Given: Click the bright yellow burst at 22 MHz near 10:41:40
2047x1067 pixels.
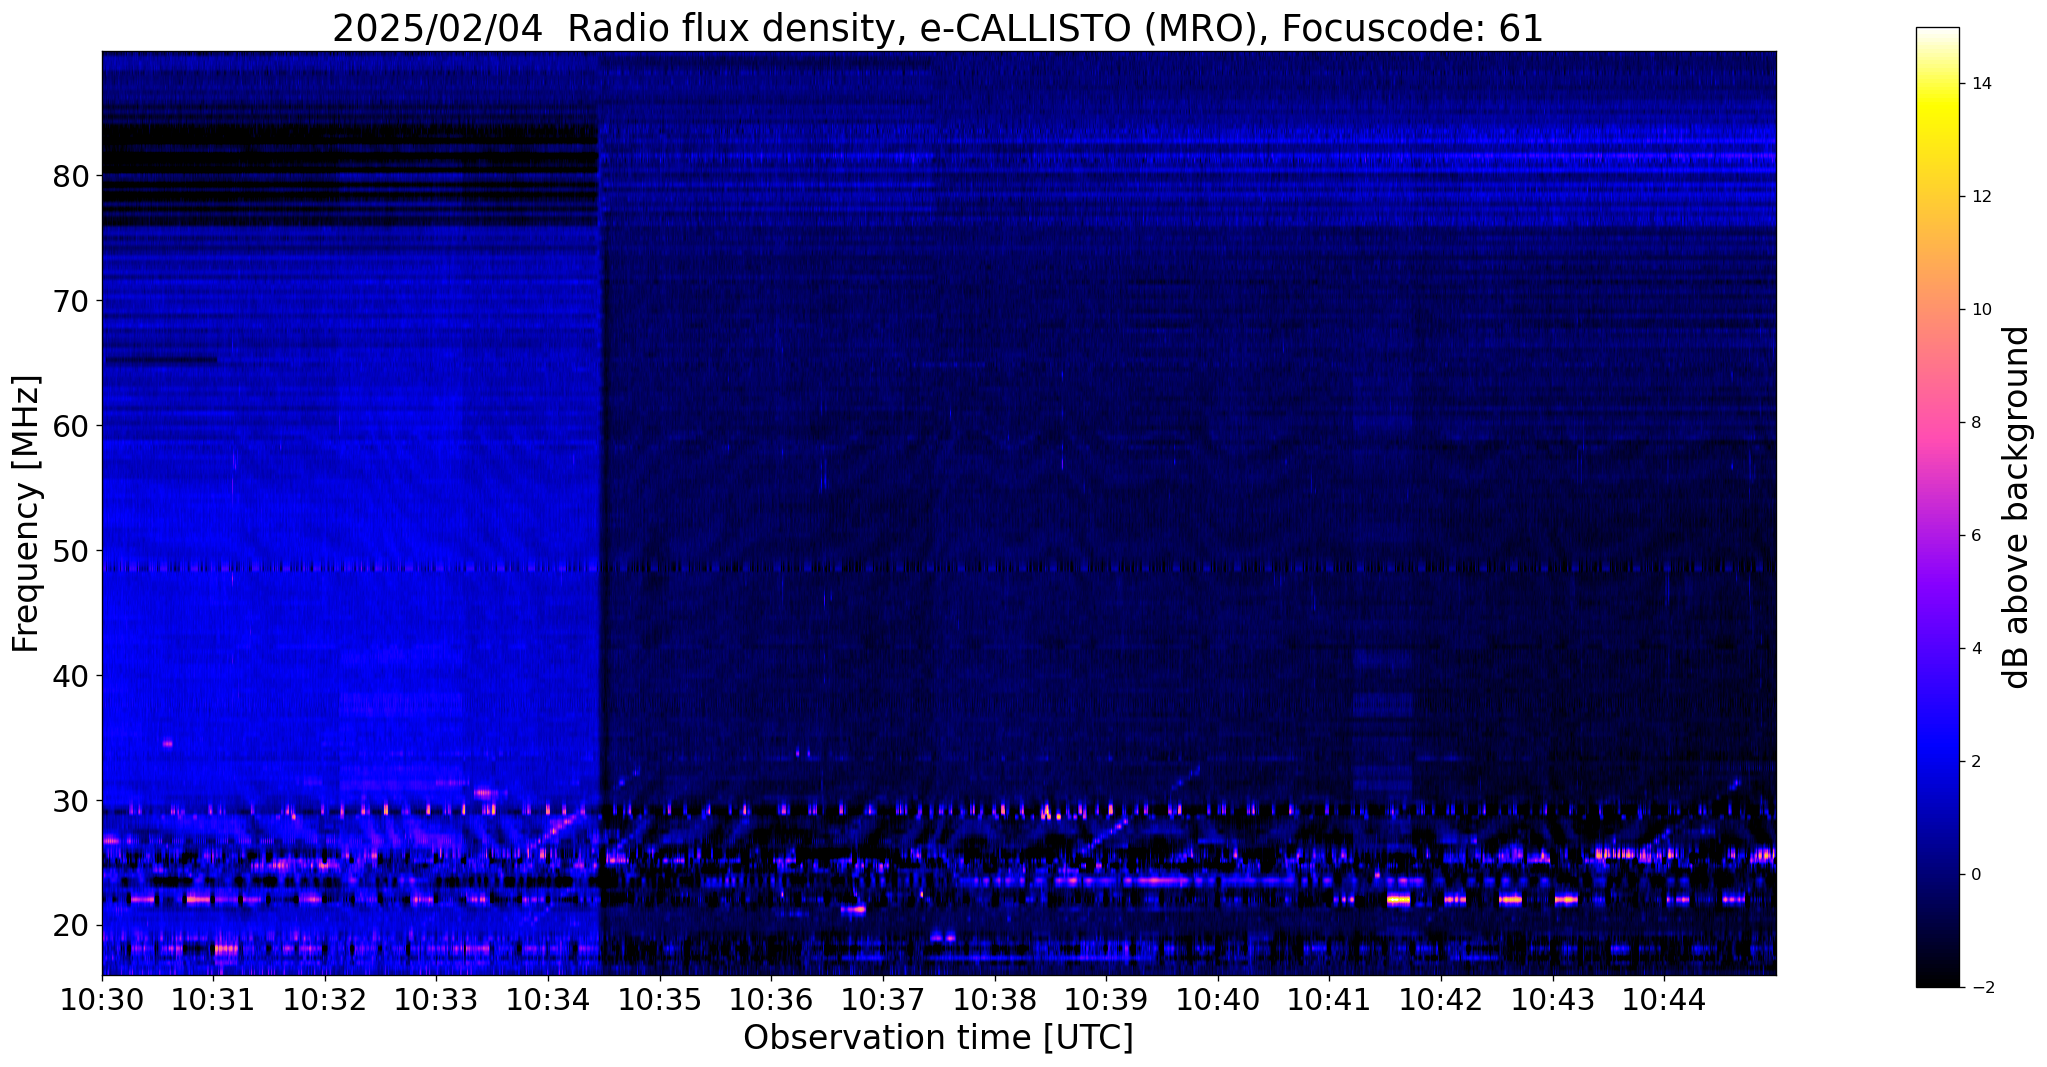Looking at the screenshot, I should pos(1398,900).
